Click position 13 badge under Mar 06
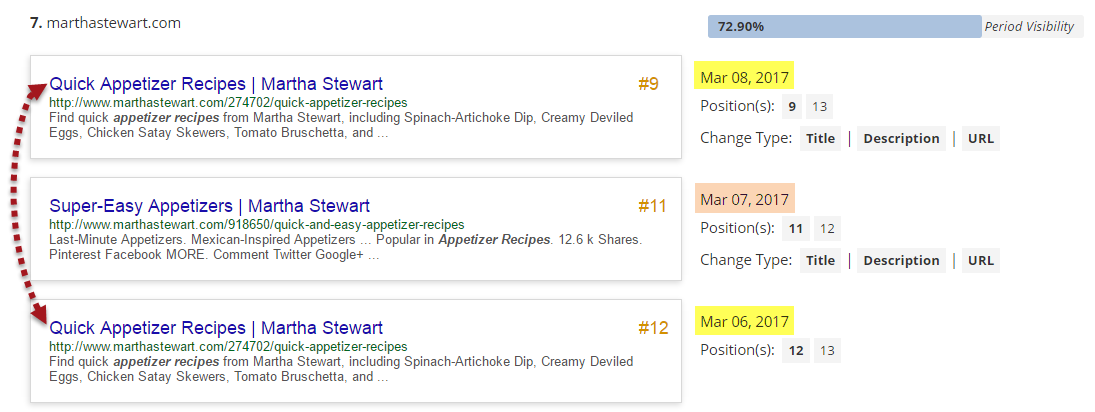 tap(827, 350)
